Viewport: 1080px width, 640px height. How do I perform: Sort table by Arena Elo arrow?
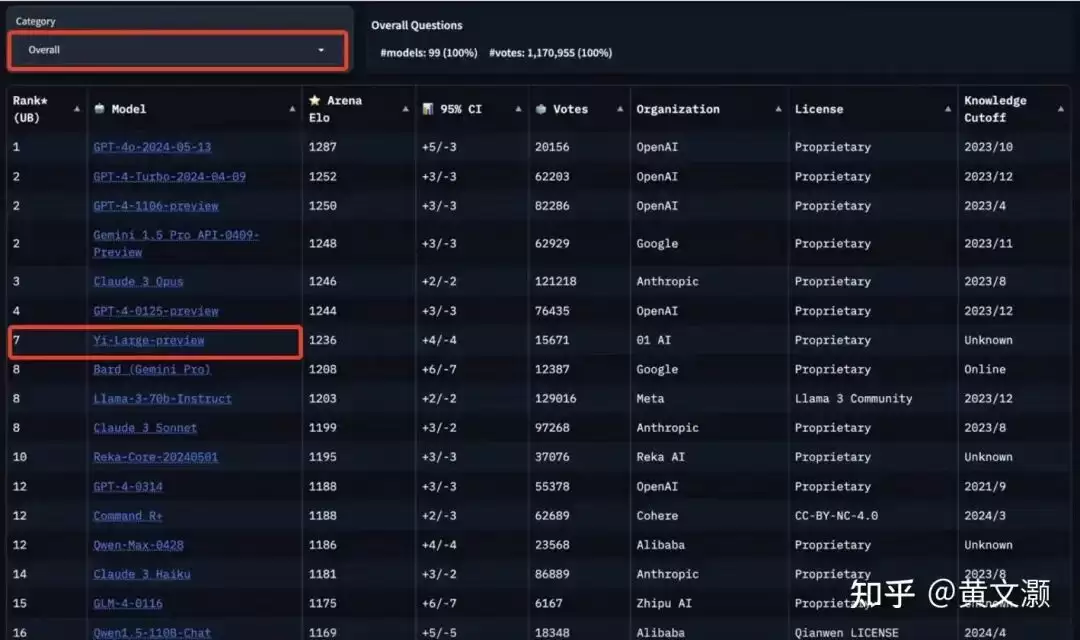[405, 109]
